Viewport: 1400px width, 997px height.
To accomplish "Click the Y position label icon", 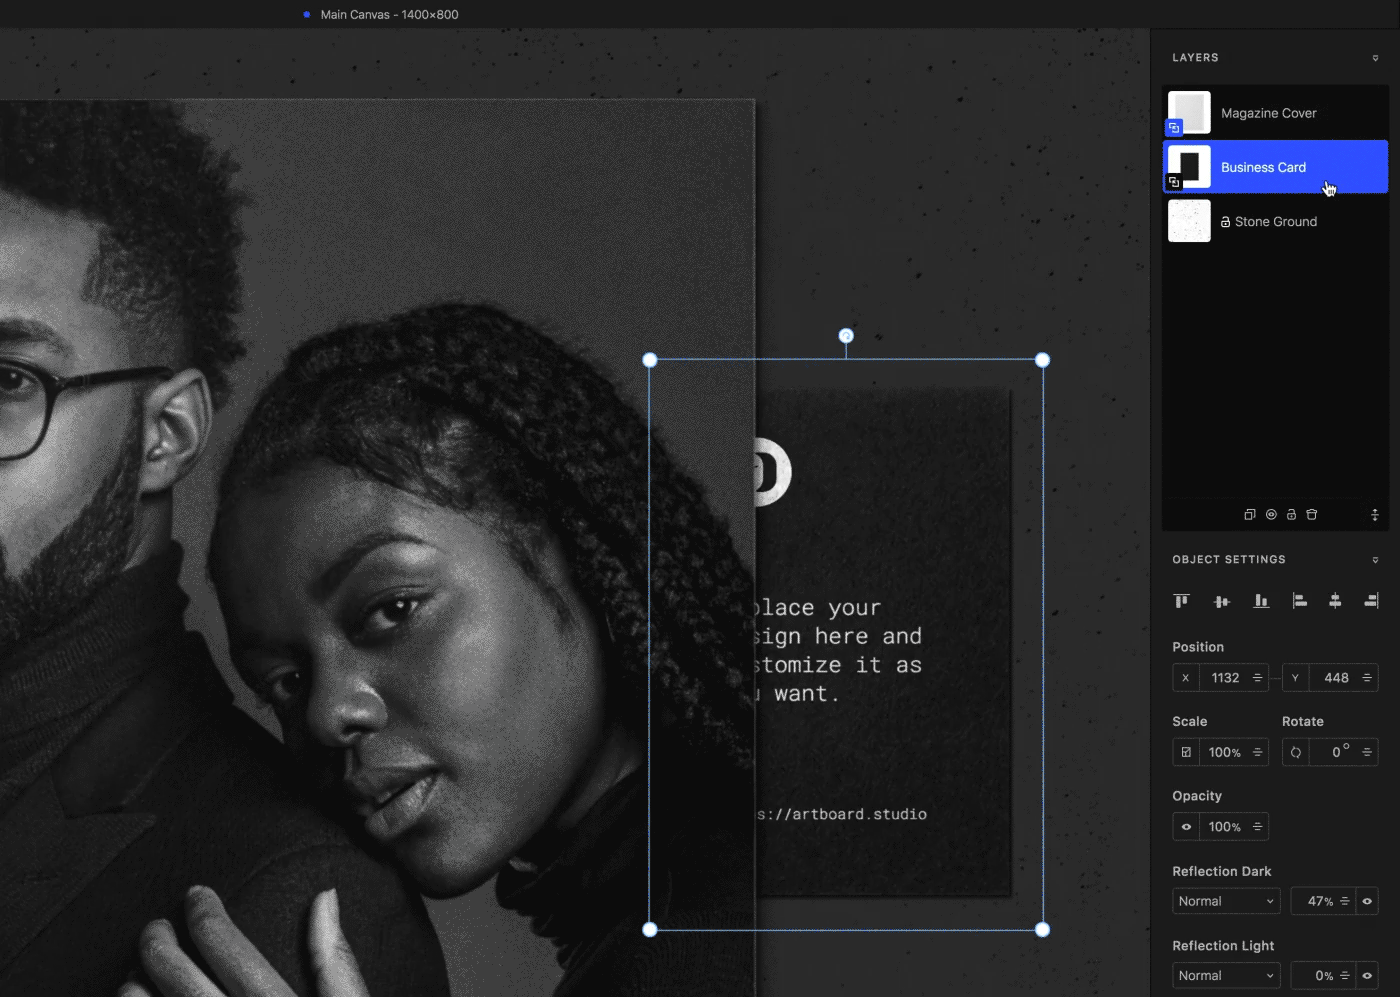I will coord(1295,678).
